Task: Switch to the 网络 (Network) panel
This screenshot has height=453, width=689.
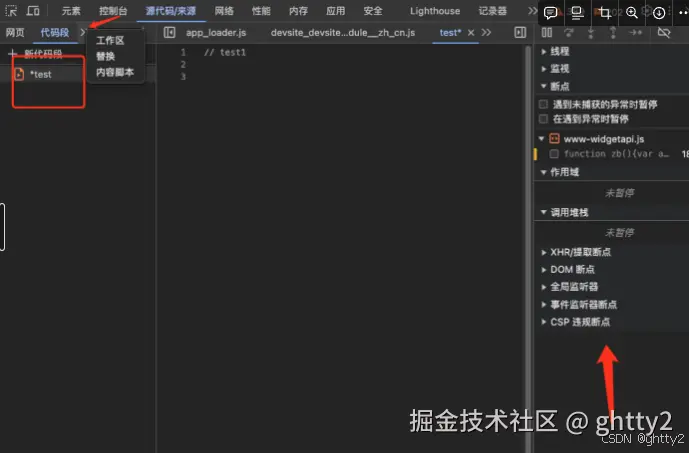Action: coord(224,11)
